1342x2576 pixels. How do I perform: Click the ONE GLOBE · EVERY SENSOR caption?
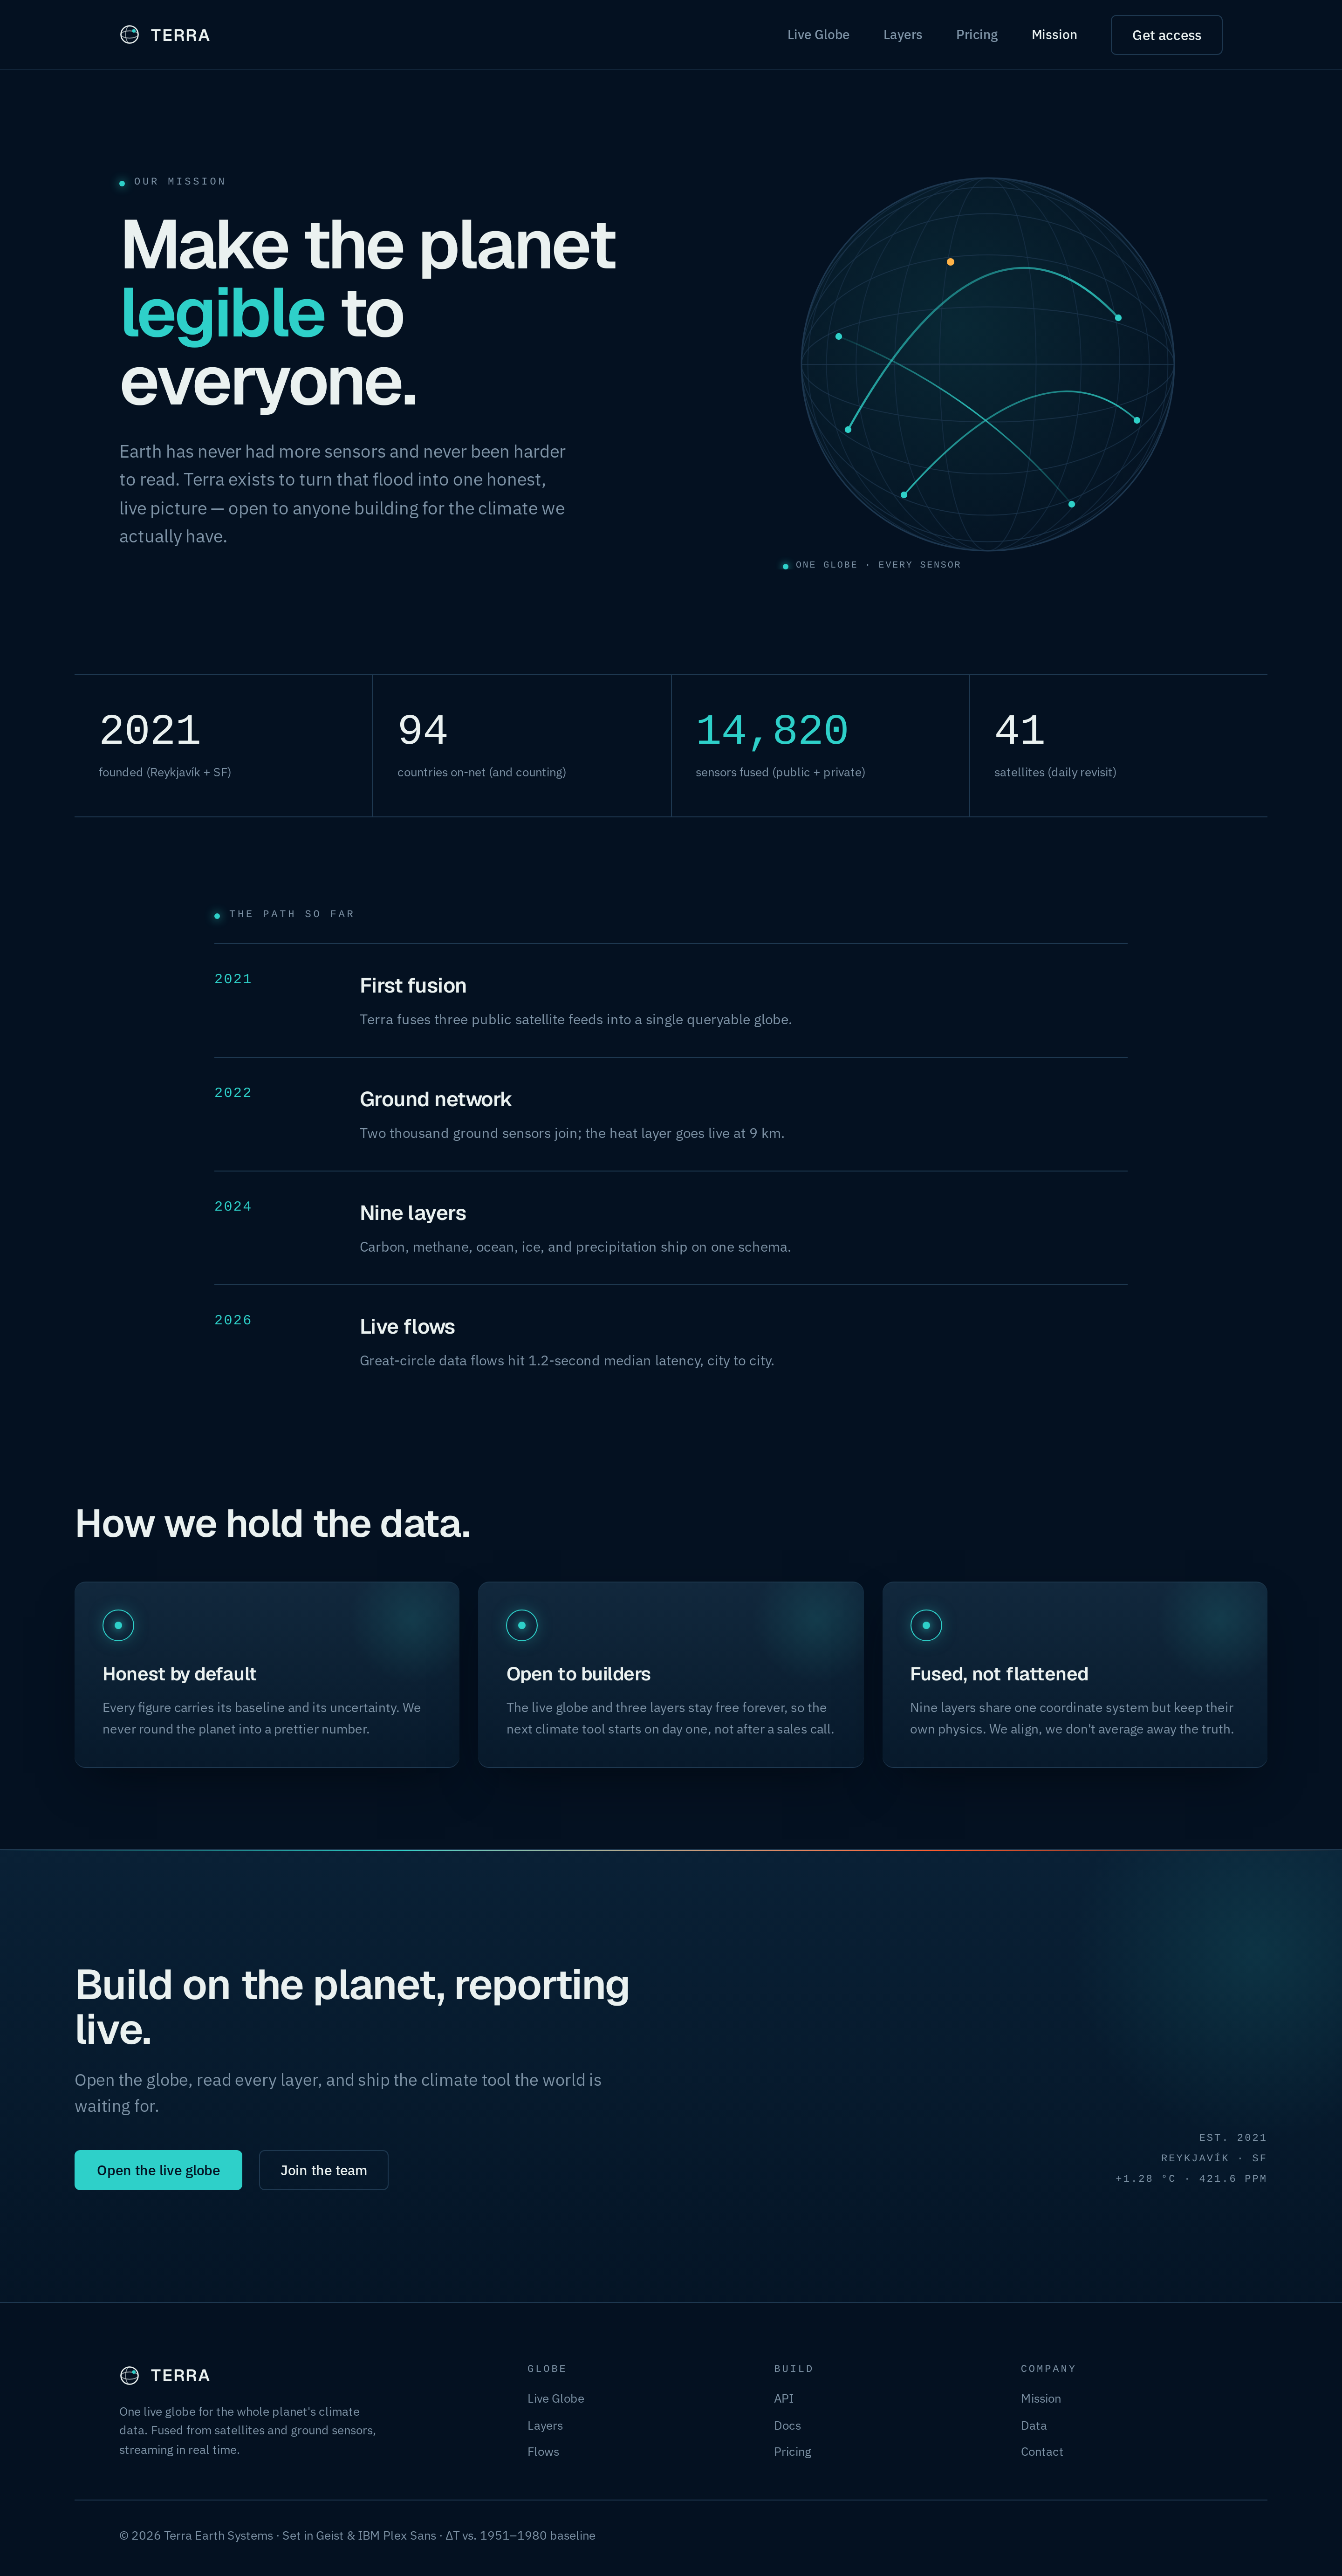878,565
